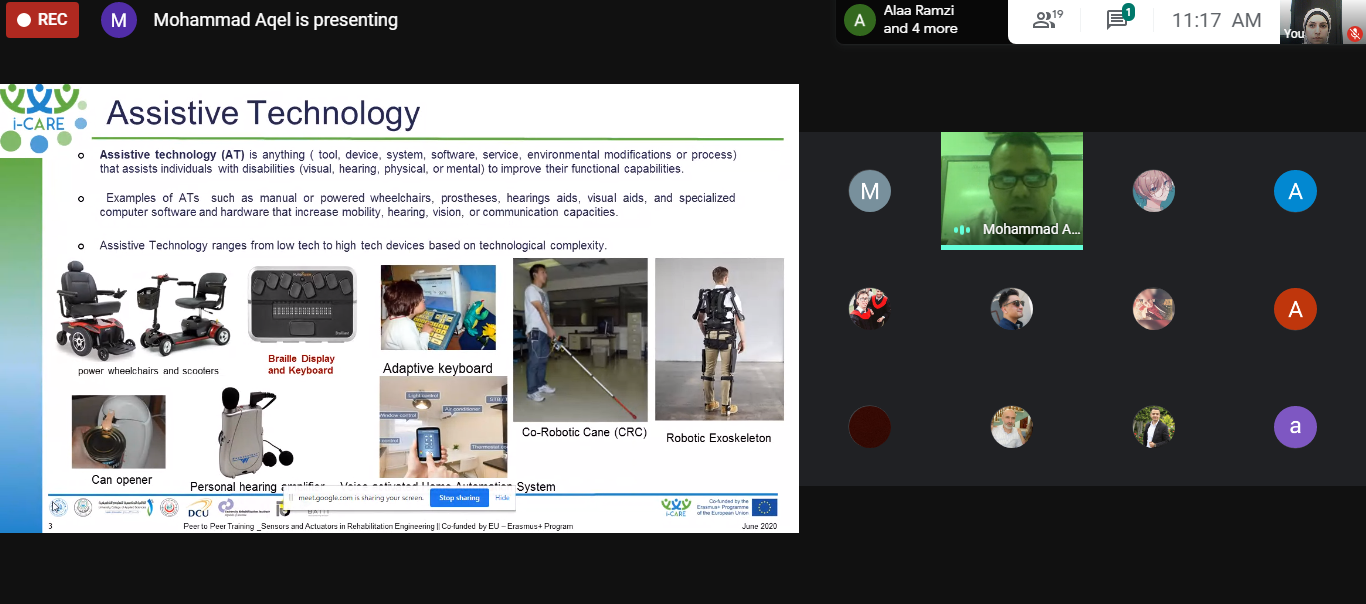The width and height of the screenshot is (1366, 604).
Task: Select the blue uppercase A participant avatar
Action: pos(1295,191)
